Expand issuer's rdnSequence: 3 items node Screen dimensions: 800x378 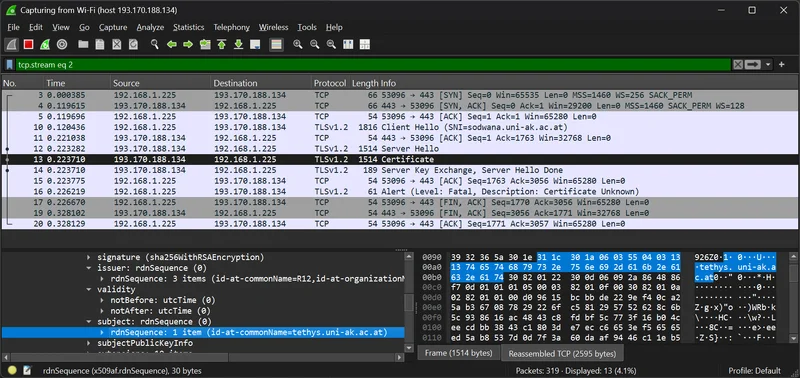click(102, 279)
